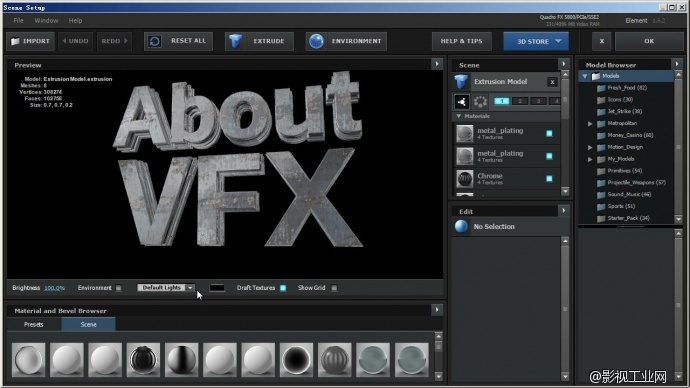Click the Reset All refresh icon

pyautogui.click(x=154, y=41)
